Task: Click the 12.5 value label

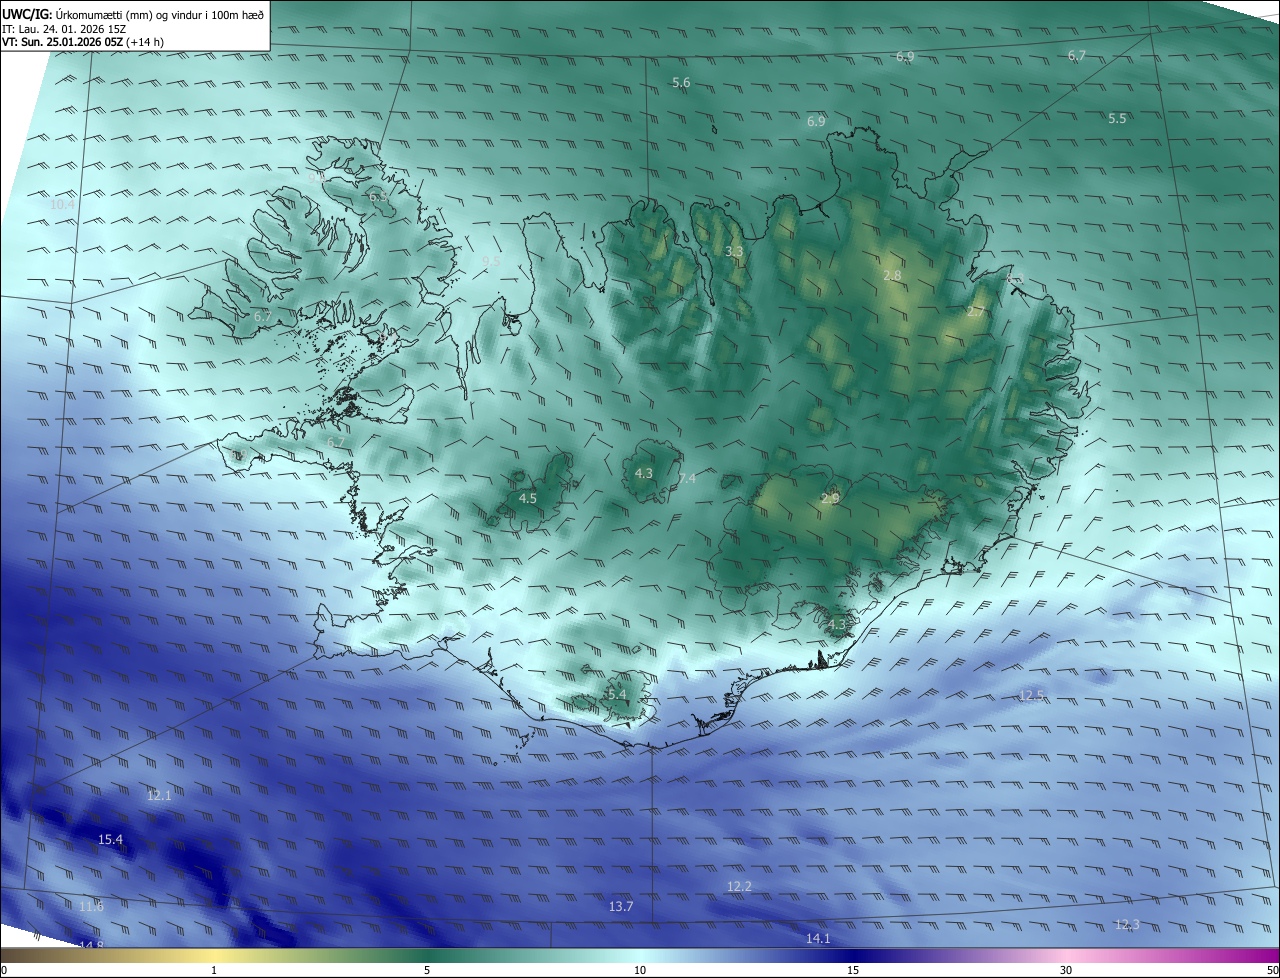Action: 1031,695
